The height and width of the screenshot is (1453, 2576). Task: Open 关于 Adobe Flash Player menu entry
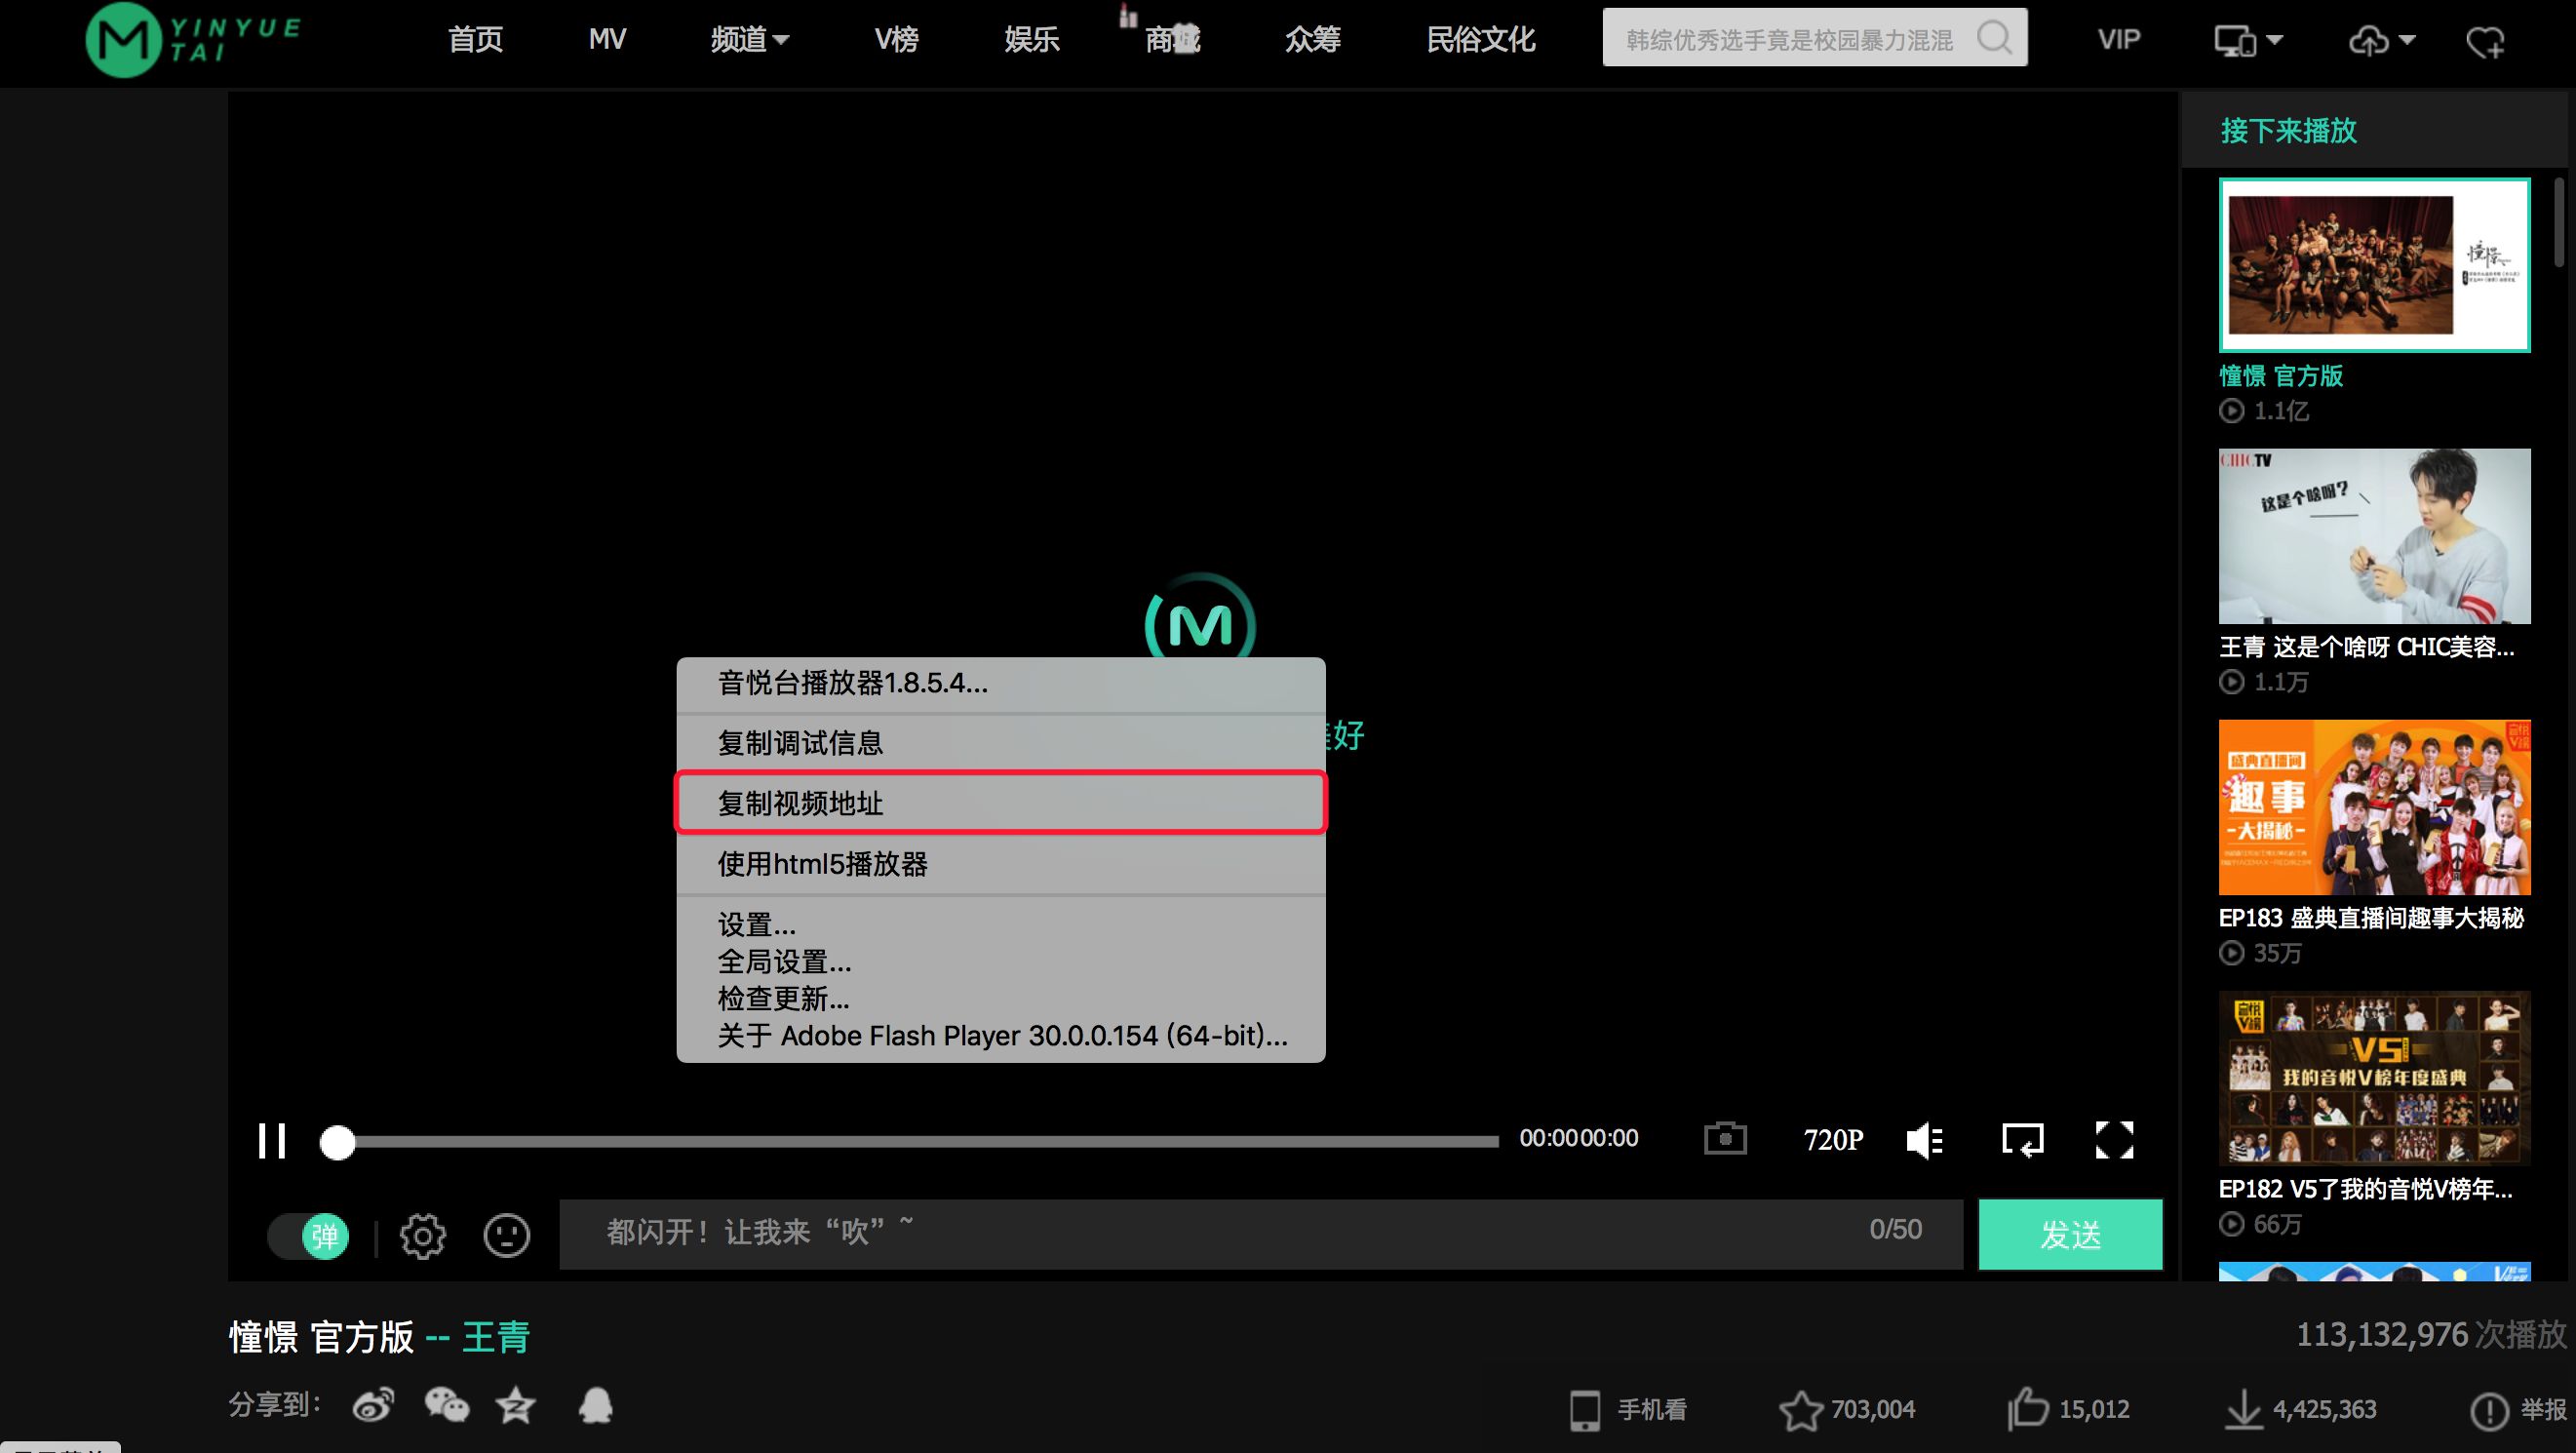1001,1036
